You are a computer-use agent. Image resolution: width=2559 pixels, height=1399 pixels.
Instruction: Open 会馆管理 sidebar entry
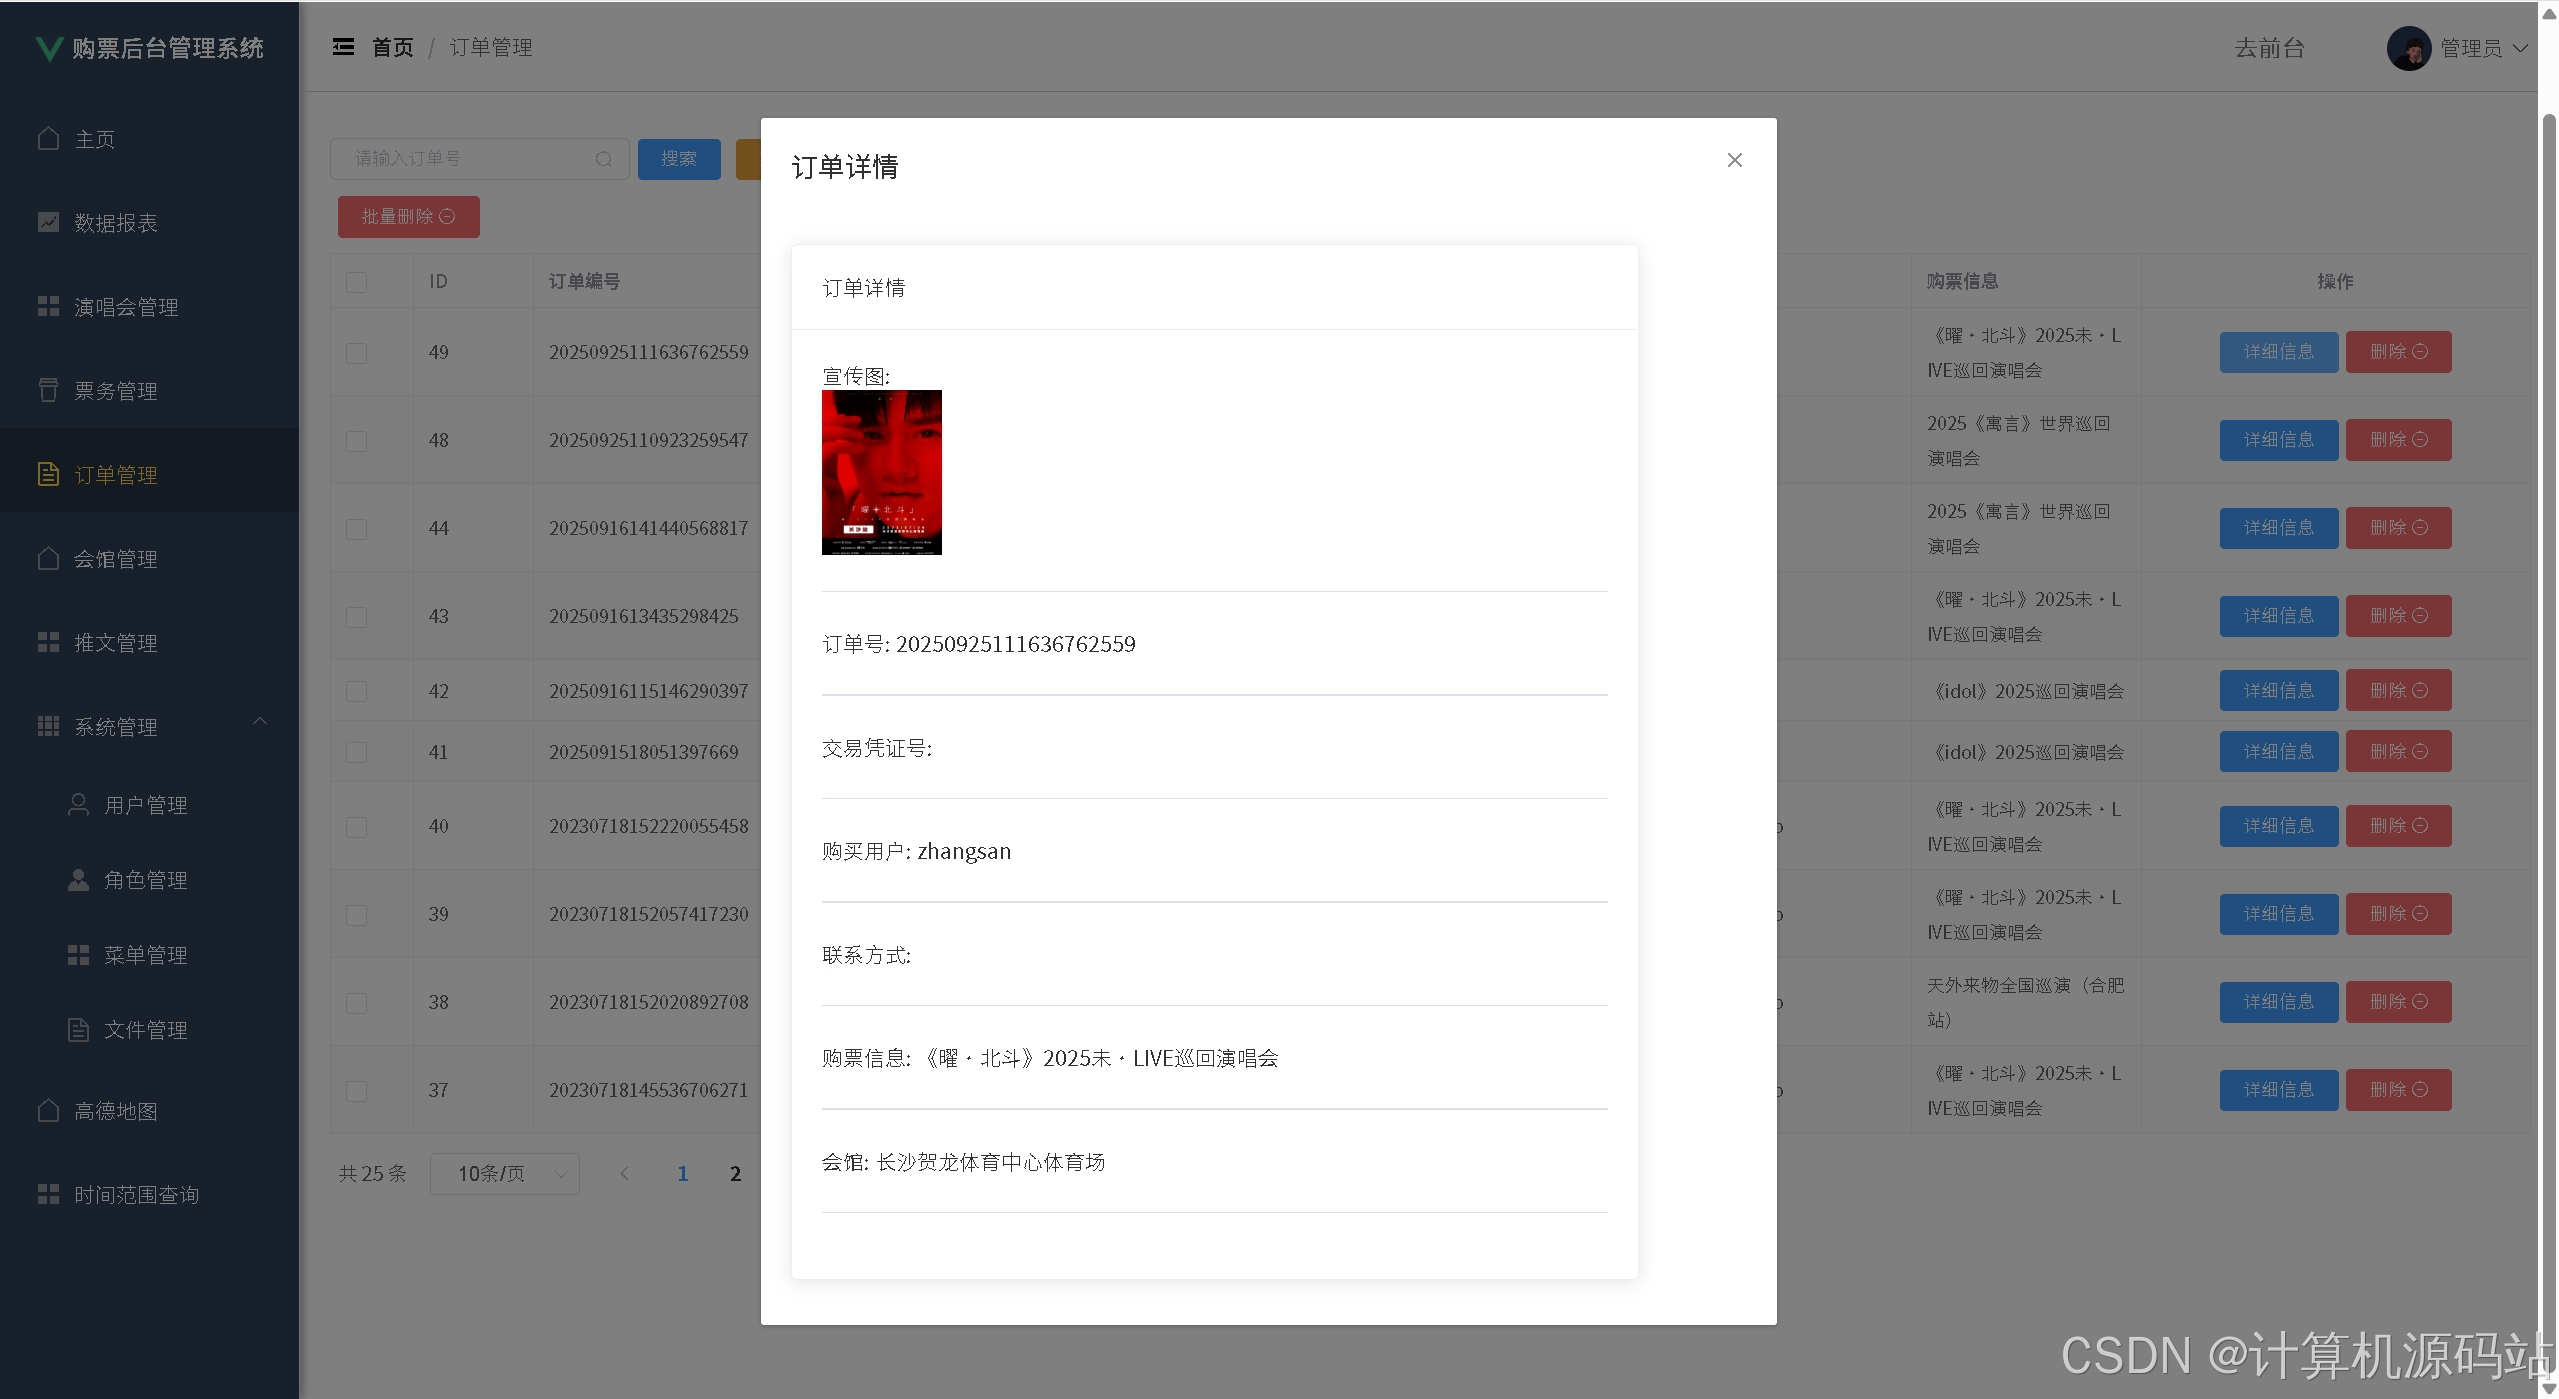(150, 559)
